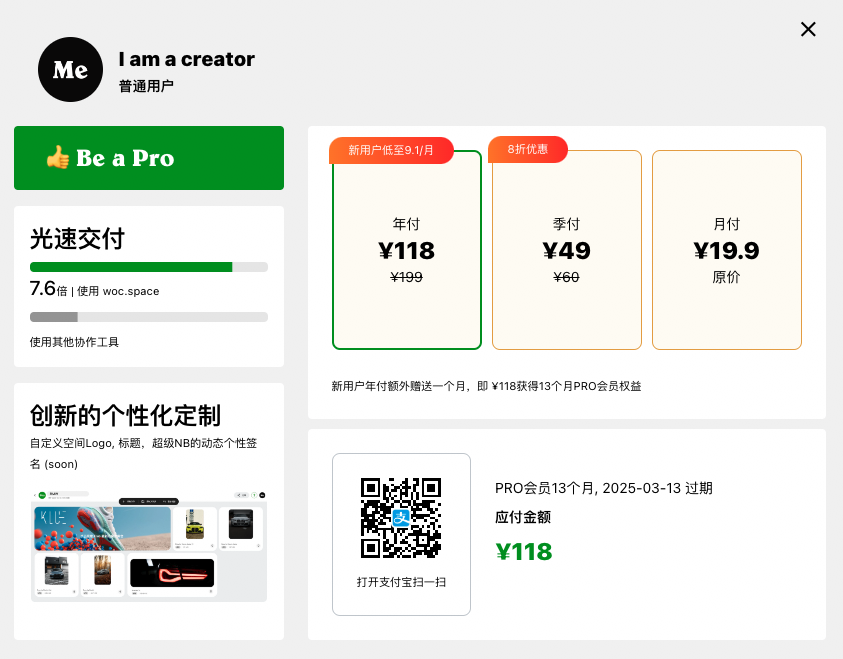Select the 季付 ¥49 quarterly plan
The width and height of the screenshot is (843, 659).
(x=567, y=250)
